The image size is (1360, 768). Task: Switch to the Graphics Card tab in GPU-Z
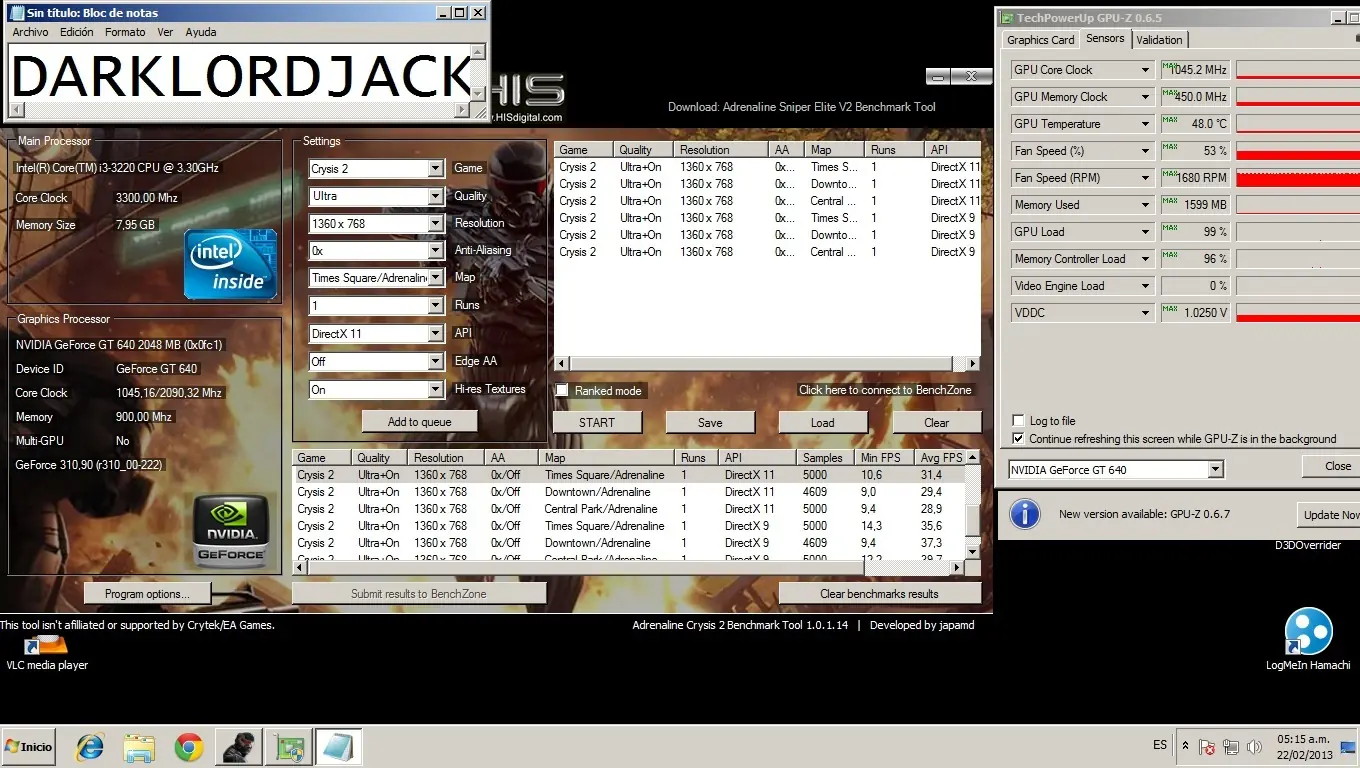(x=1041, y=40)
